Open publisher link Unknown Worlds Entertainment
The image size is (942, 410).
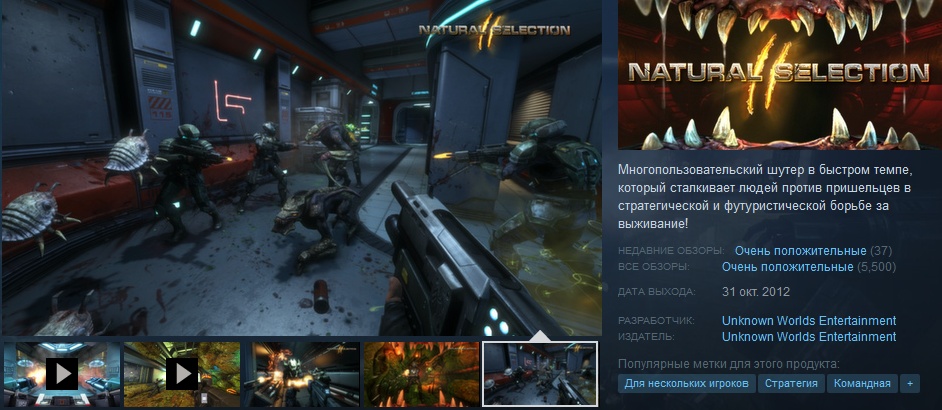(x=809, y=337)
